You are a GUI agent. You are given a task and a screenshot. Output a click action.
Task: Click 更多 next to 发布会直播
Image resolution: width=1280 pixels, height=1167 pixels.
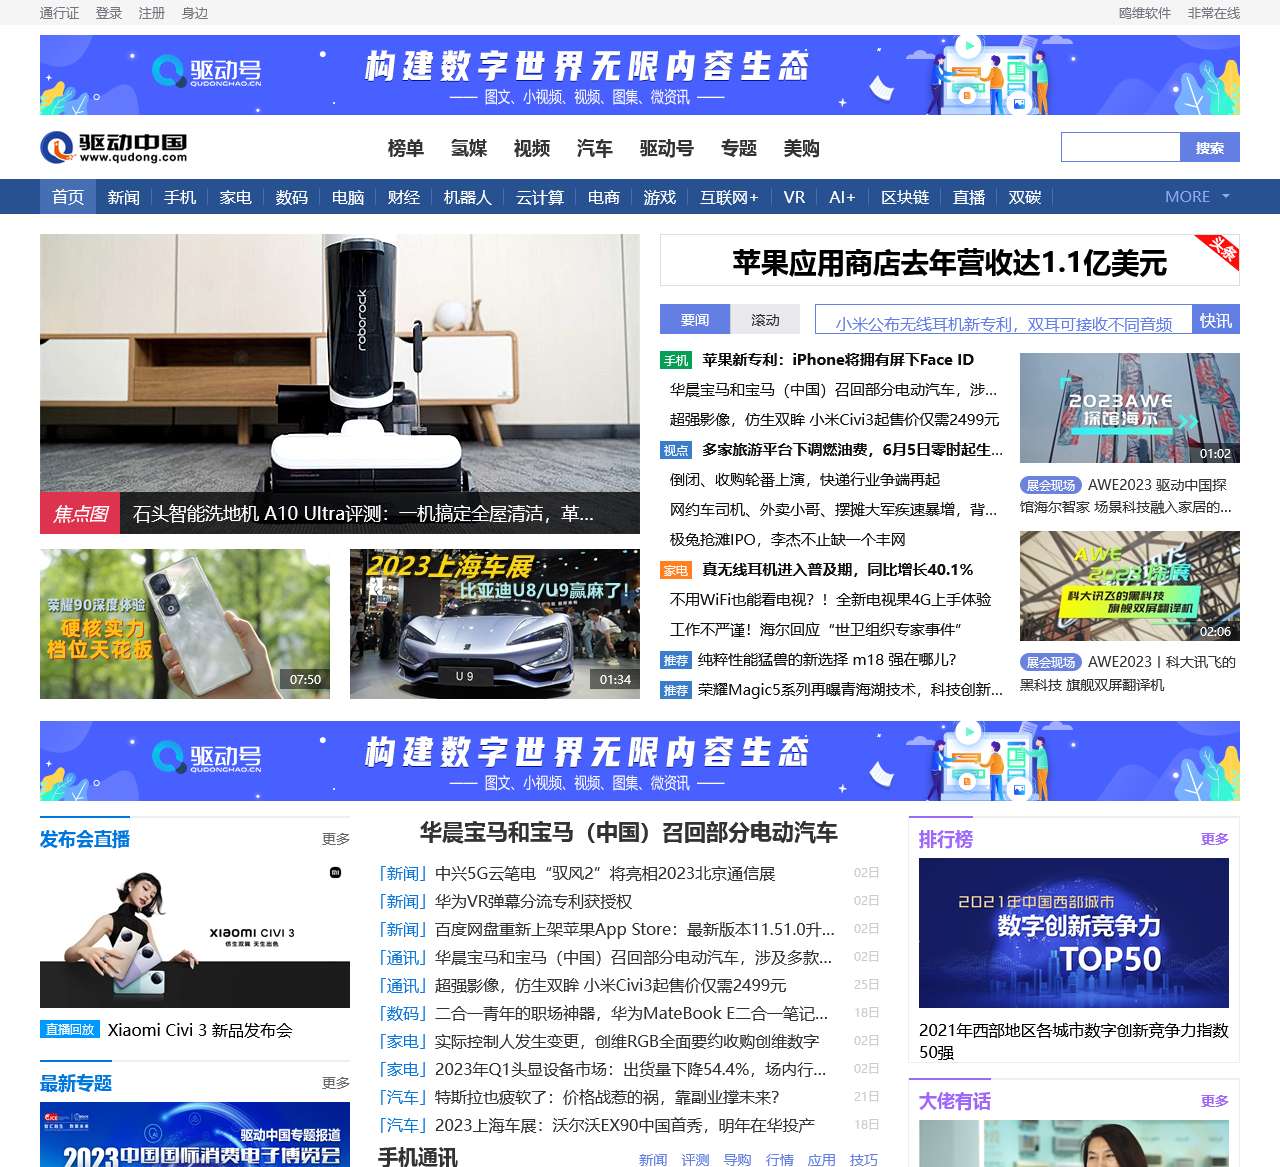[336, 839]
